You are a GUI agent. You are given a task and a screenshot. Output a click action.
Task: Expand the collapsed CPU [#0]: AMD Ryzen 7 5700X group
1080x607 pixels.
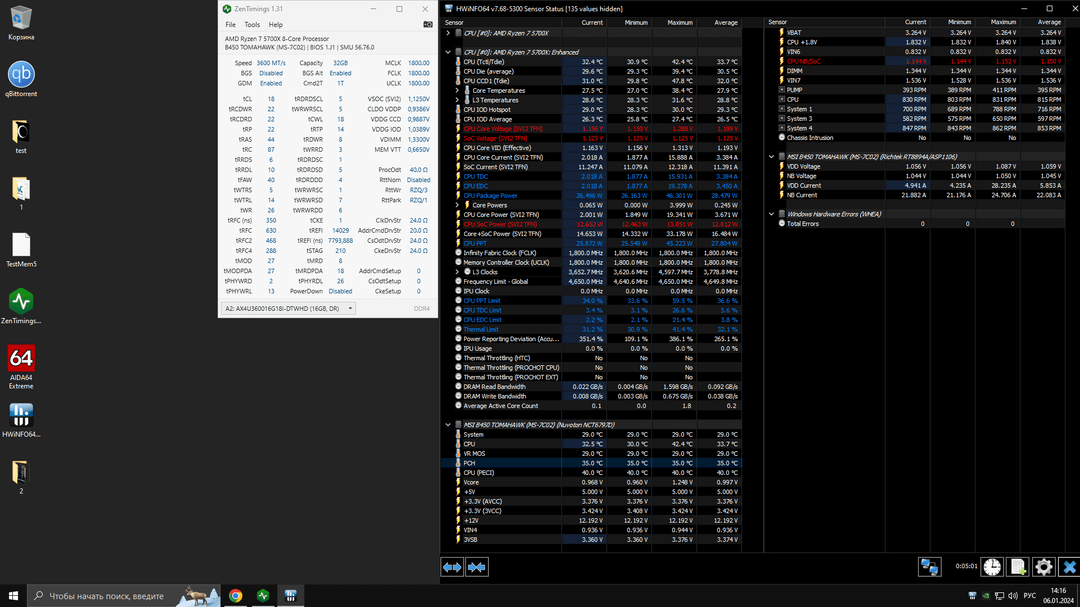click(448, 33)
